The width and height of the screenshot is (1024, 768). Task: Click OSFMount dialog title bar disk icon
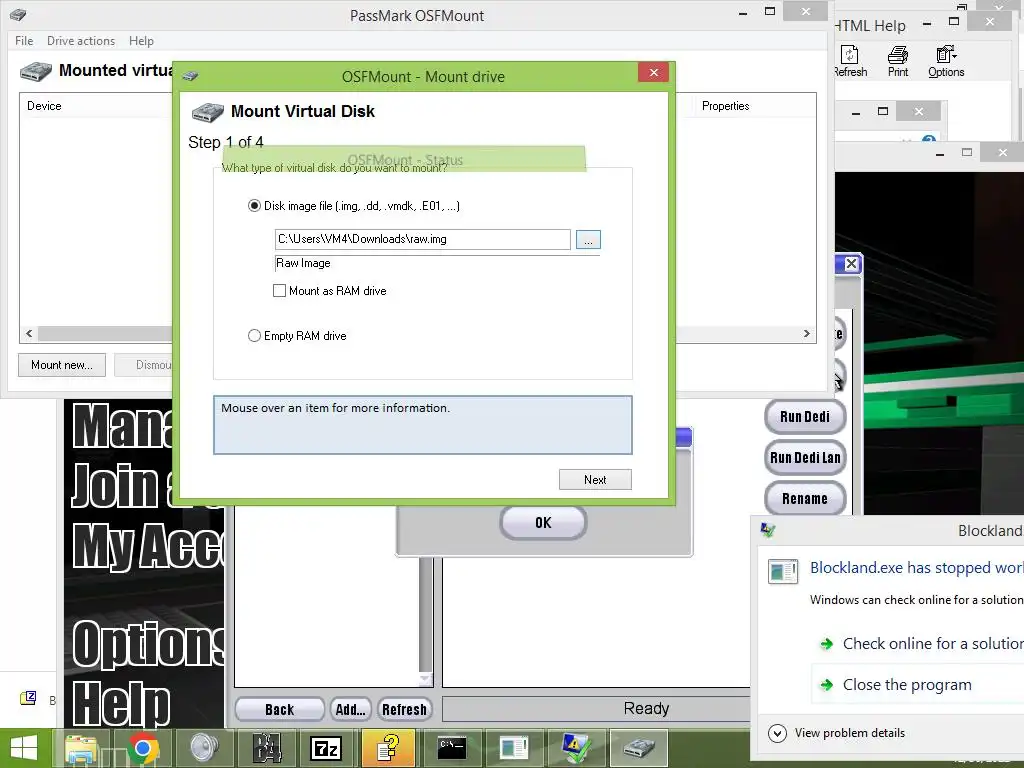coord(190,76)
